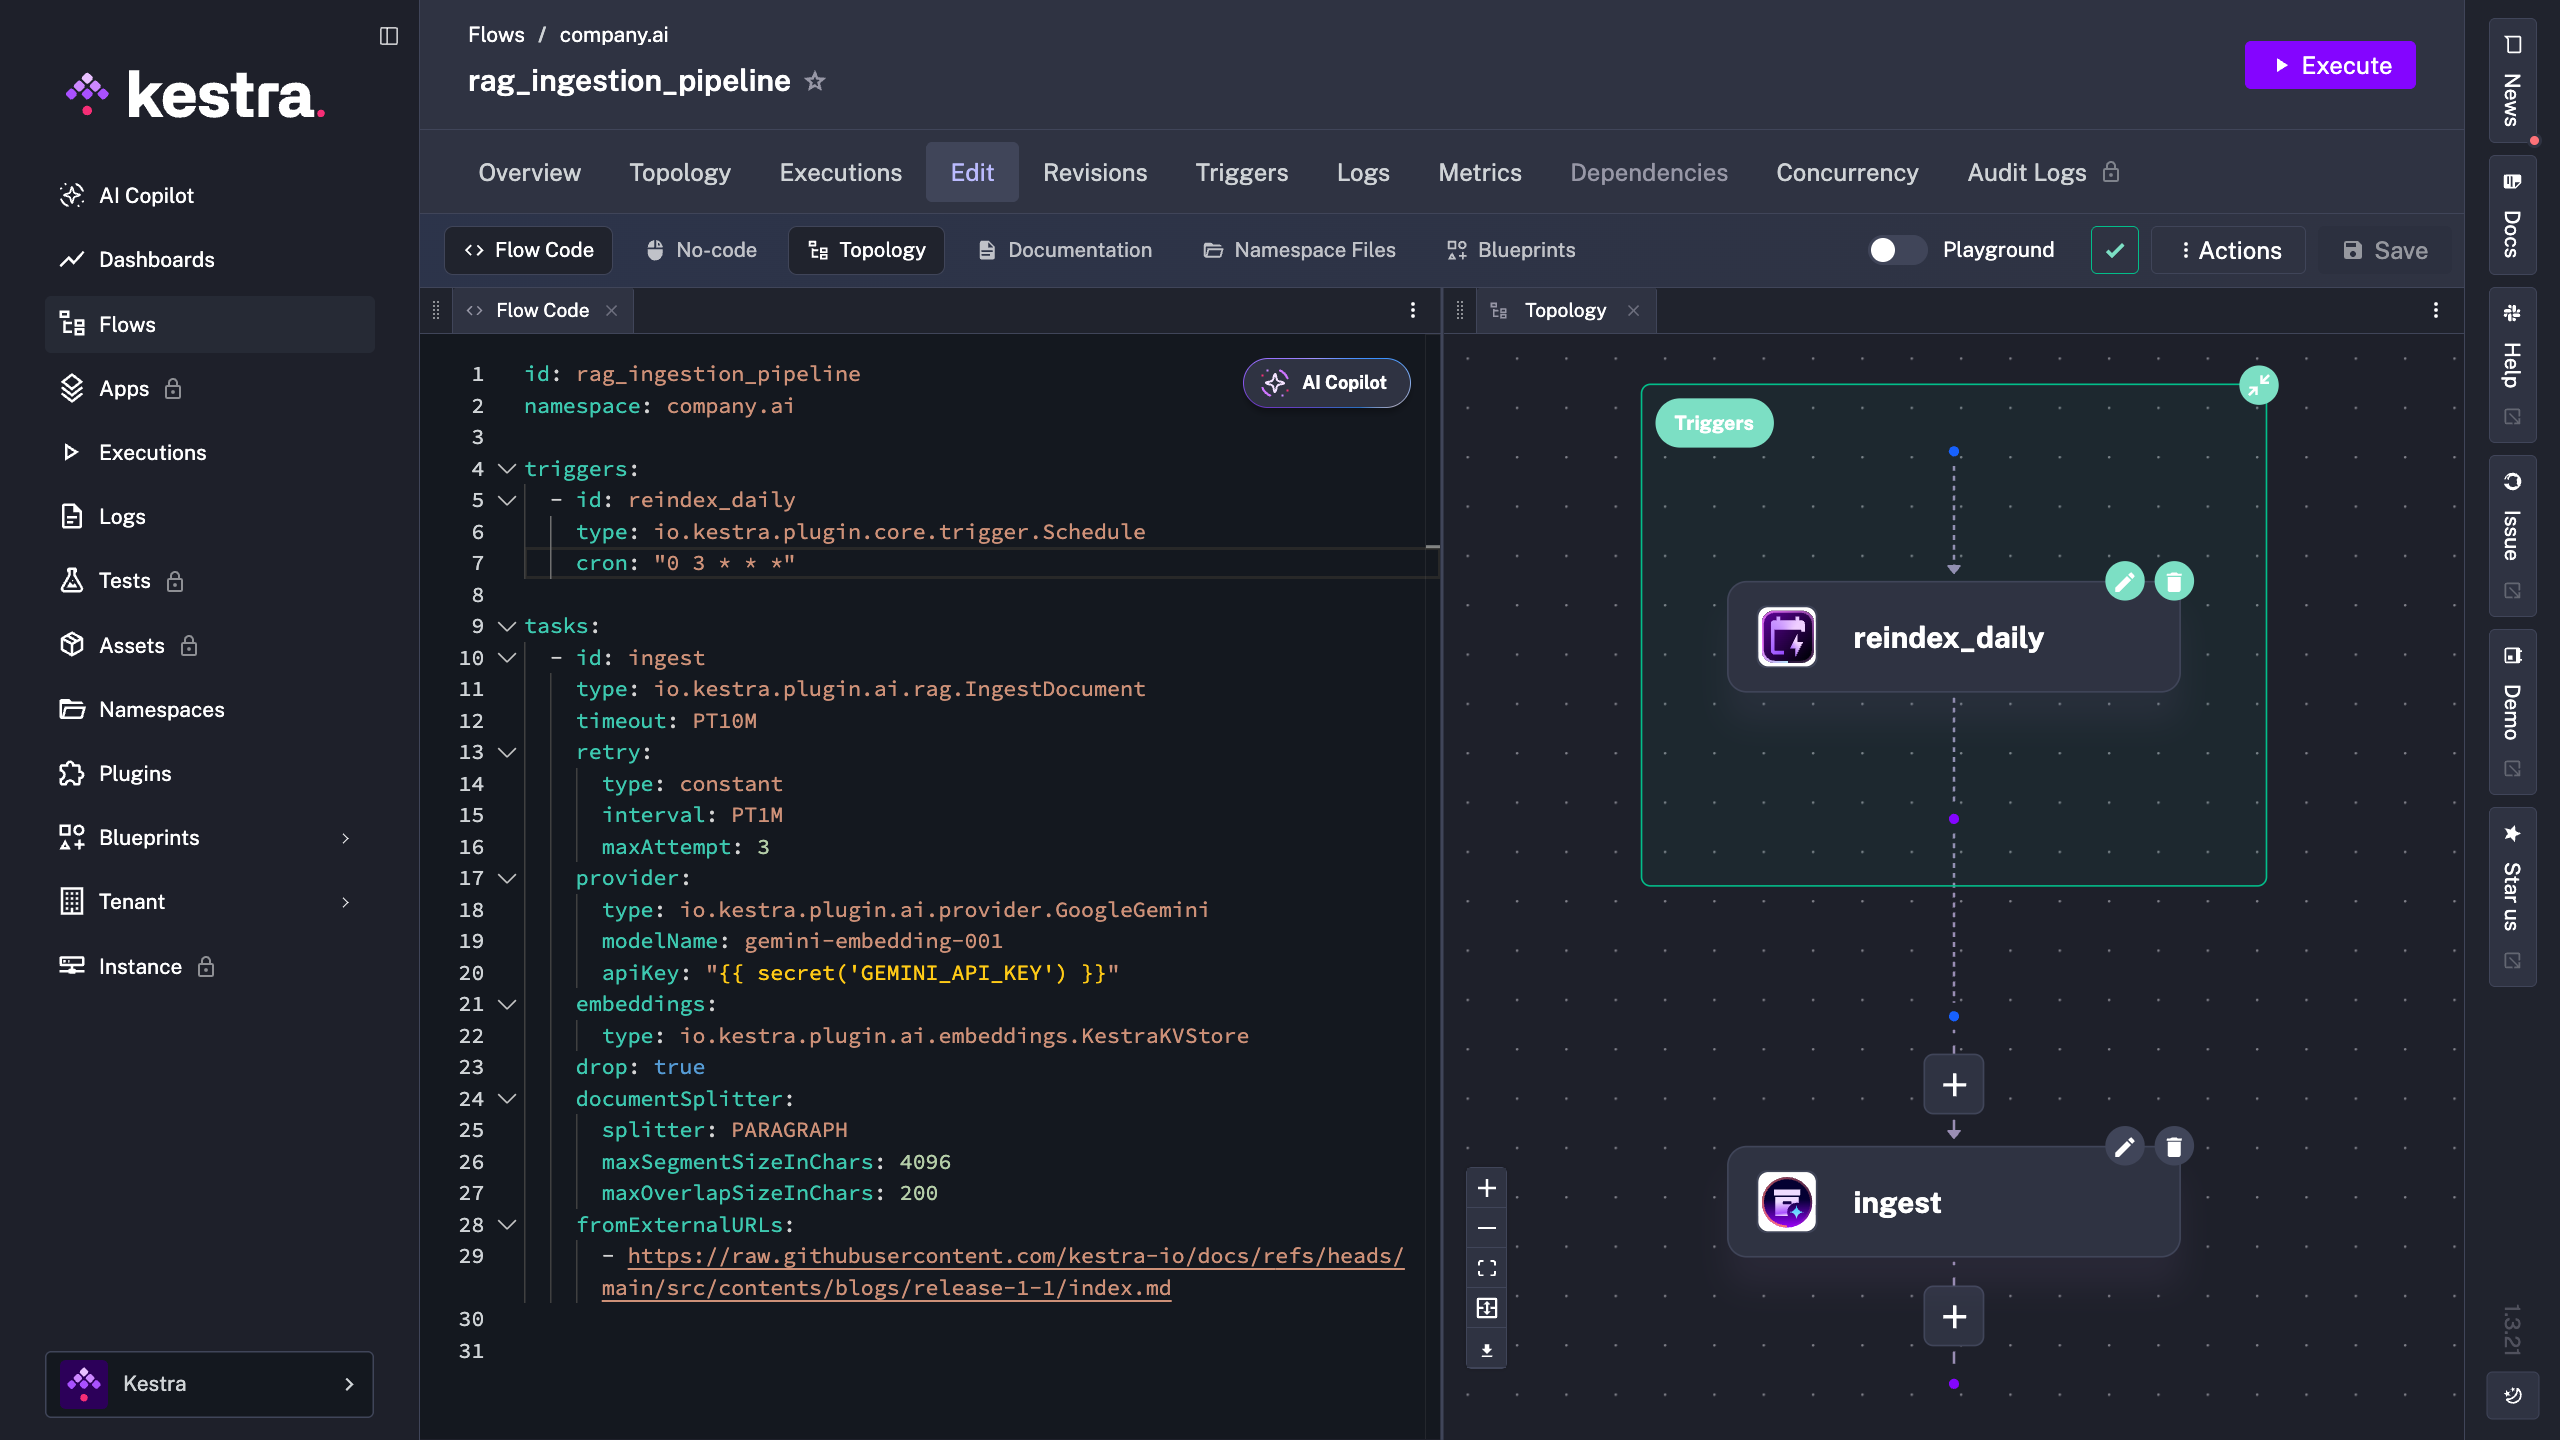Open Dashboards from the sidebar

pyautogui.click(x=209, y=260)
